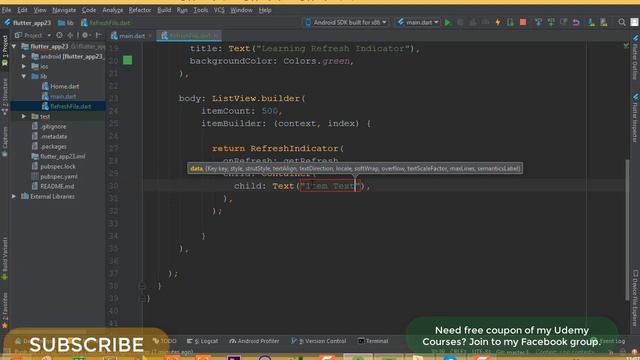
Task: Open the Build menu
Action: (x=164, y=10)
